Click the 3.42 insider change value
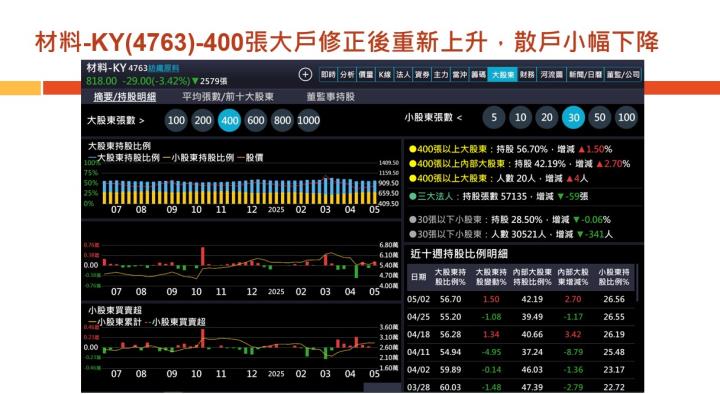Image resolution: width=720 pixels, height=394 pixels. (573, 334)
